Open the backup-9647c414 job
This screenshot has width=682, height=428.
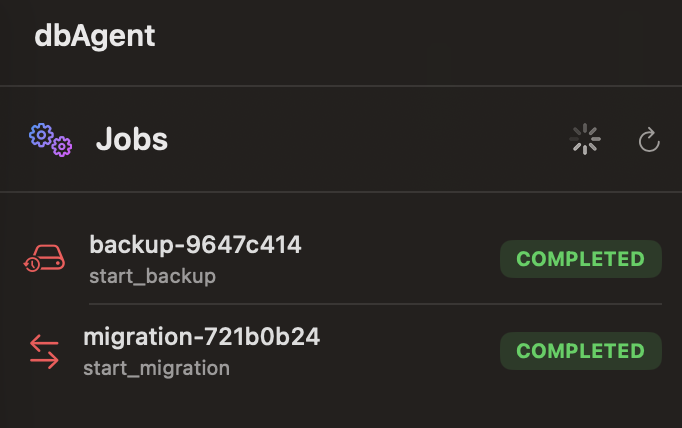click(x=195, y=245)
